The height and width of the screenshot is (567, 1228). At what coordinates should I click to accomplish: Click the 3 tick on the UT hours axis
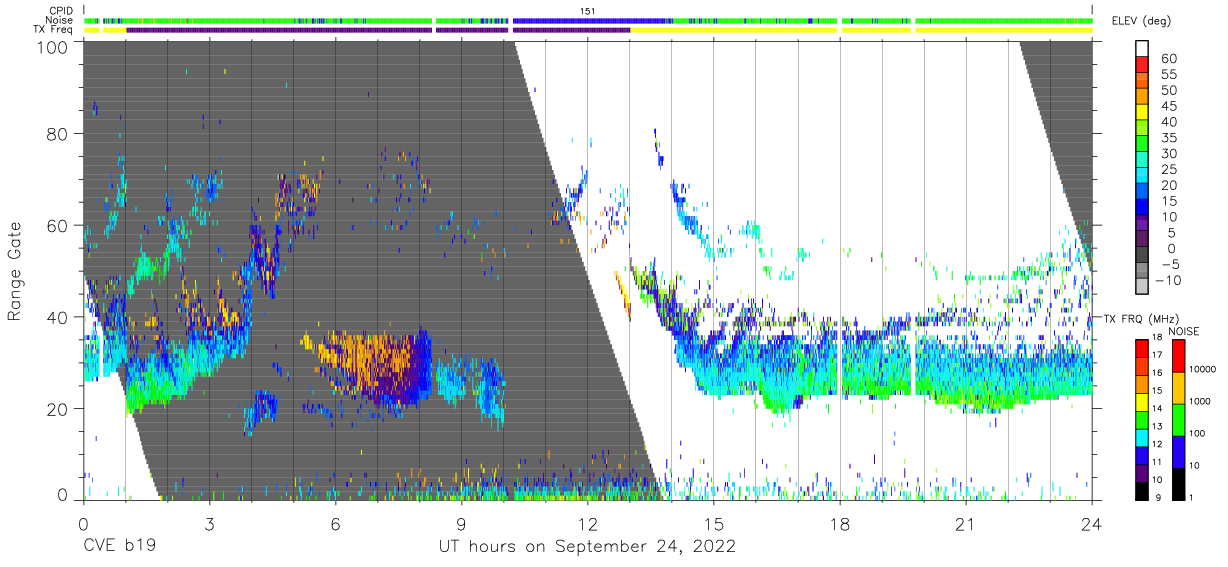(209, 524)
